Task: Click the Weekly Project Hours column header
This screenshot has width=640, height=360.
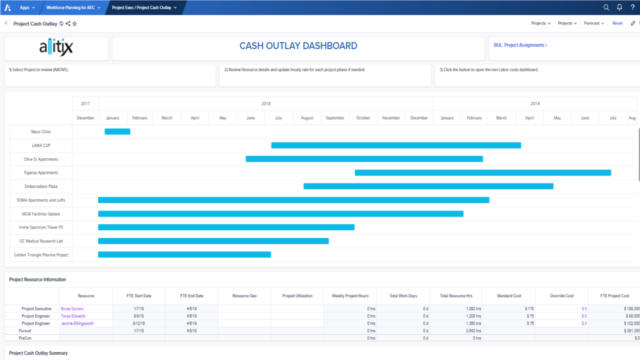Action: [x=350, y=296]
